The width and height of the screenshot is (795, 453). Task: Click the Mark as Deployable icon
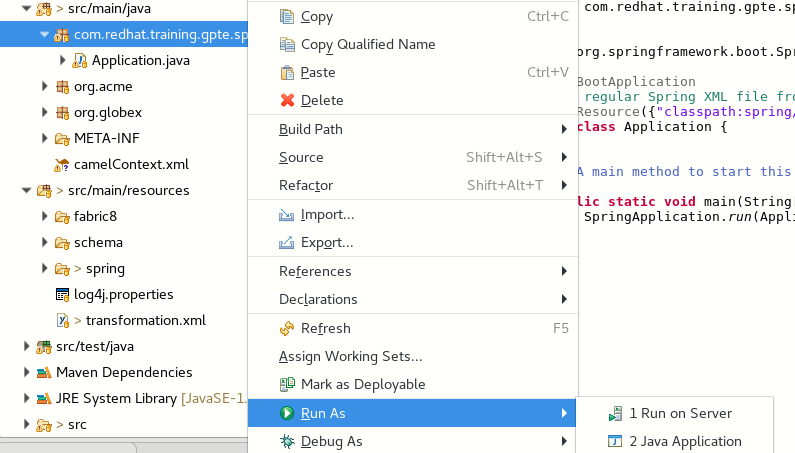[287, 385]
